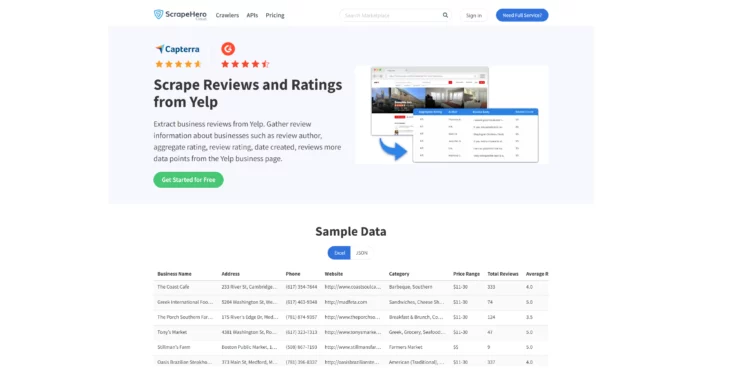The height and width of the screenshot is (378, 744).
Task: Open the APIs menu item
Action: coord(252,15)
